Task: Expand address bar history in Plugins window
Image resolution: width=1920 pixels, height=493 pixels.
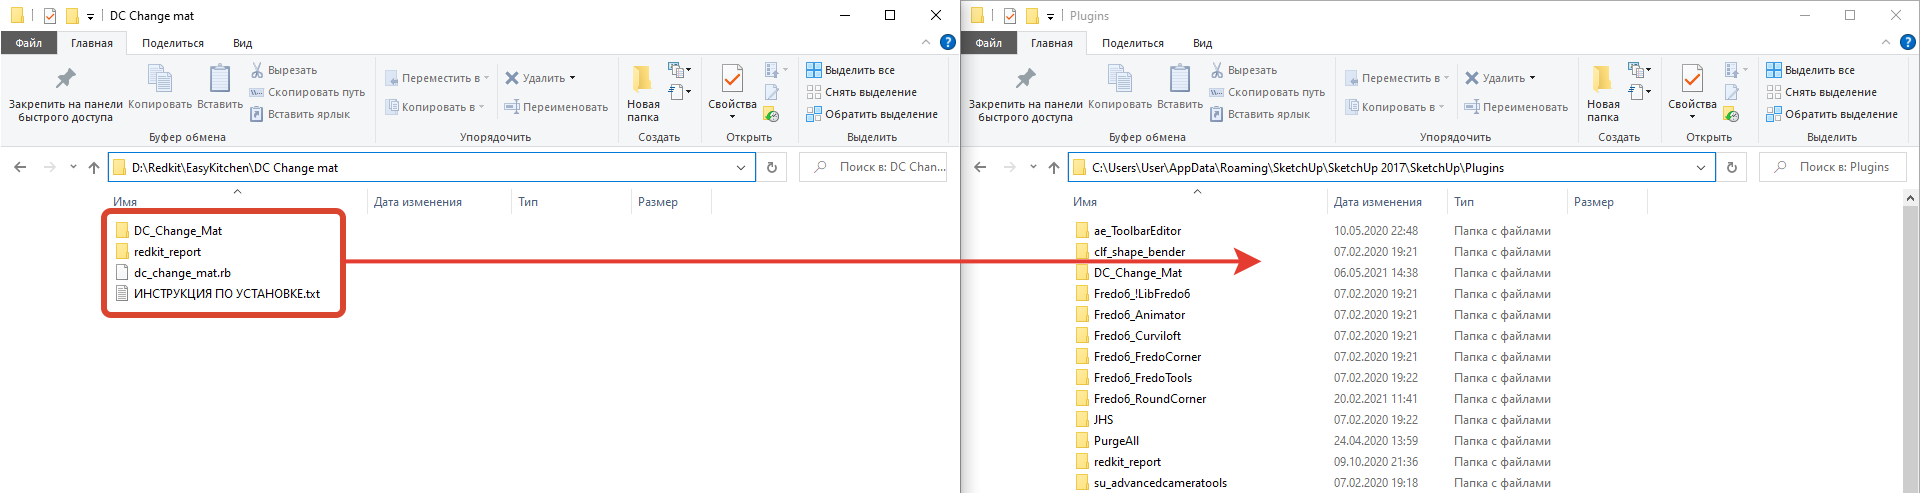Action: coord(1700,167)
